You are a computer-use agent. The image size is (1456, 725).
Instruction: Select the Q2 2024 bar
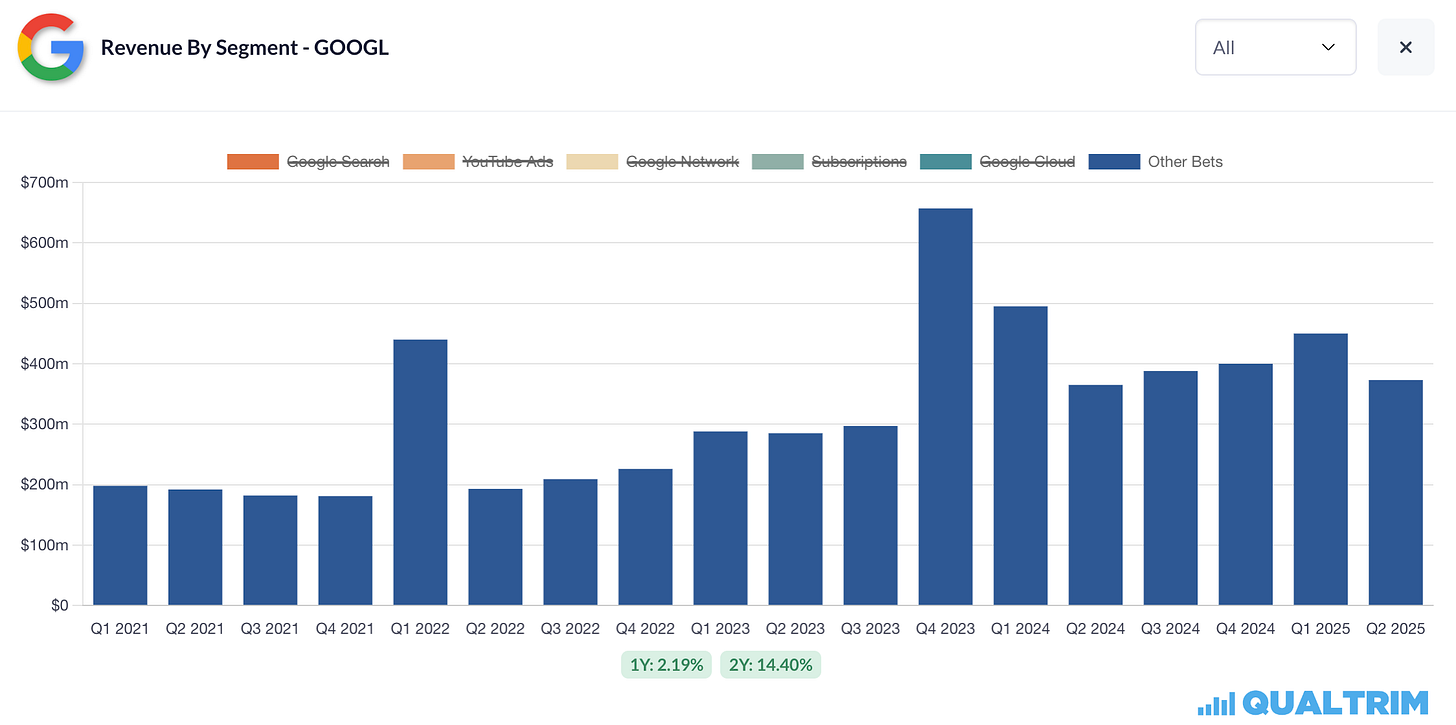(1095, 495)
